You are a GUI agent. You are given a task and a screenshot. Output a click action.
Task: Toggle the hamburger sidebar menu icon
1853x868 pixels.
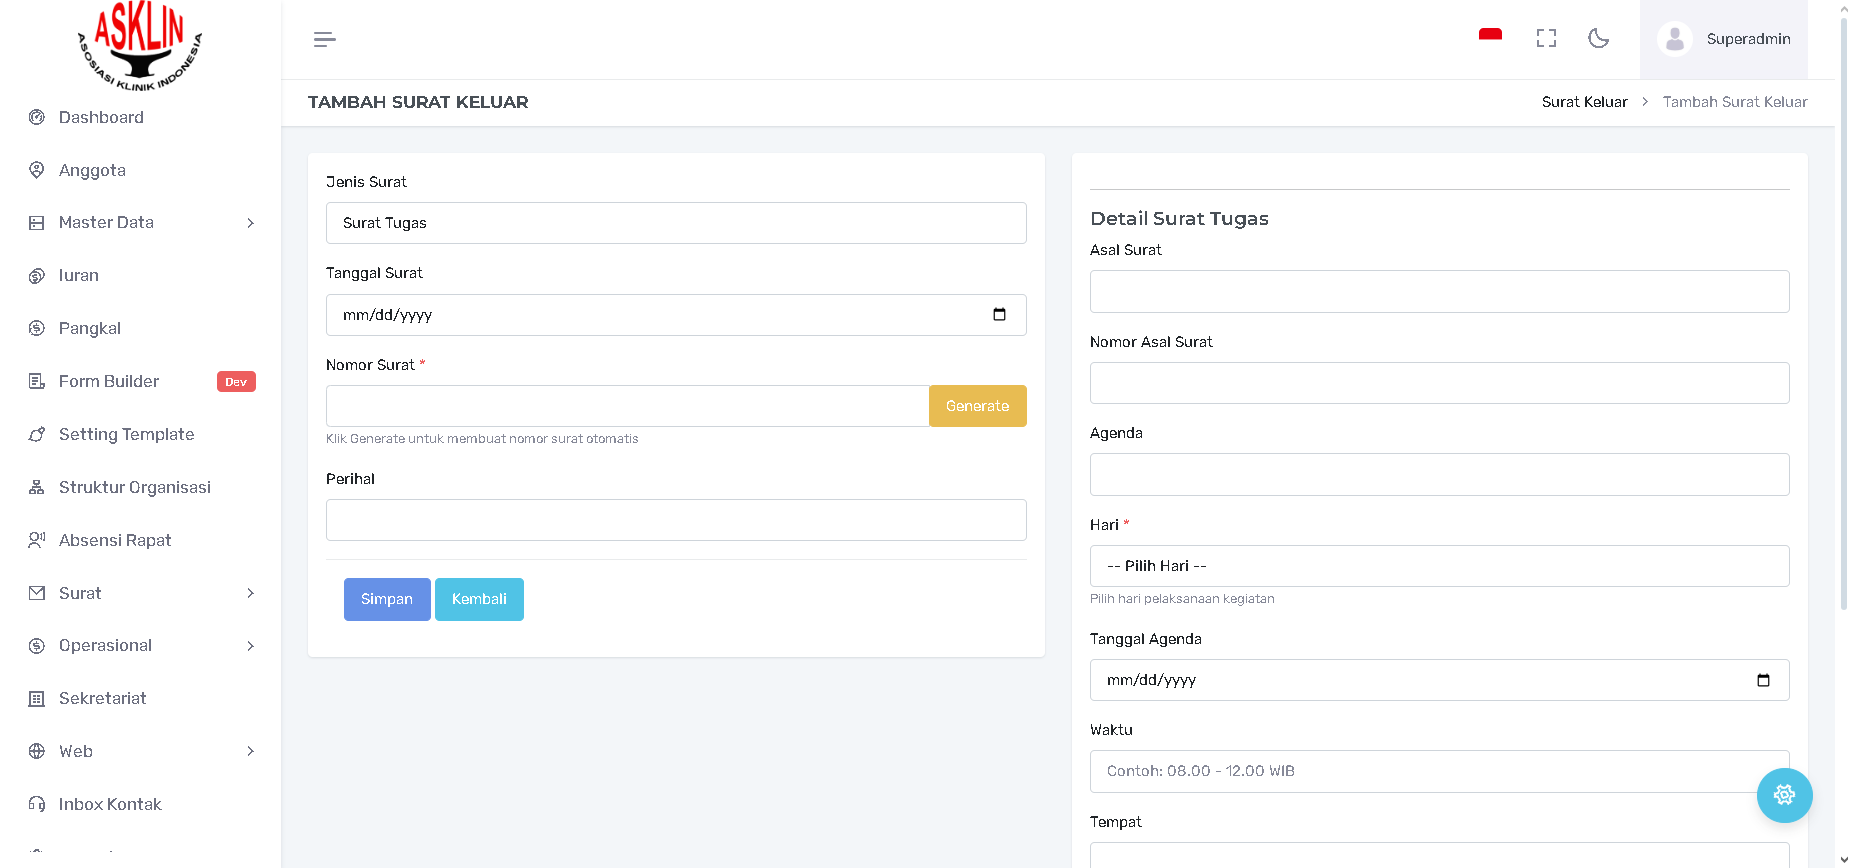click(324, 39)
